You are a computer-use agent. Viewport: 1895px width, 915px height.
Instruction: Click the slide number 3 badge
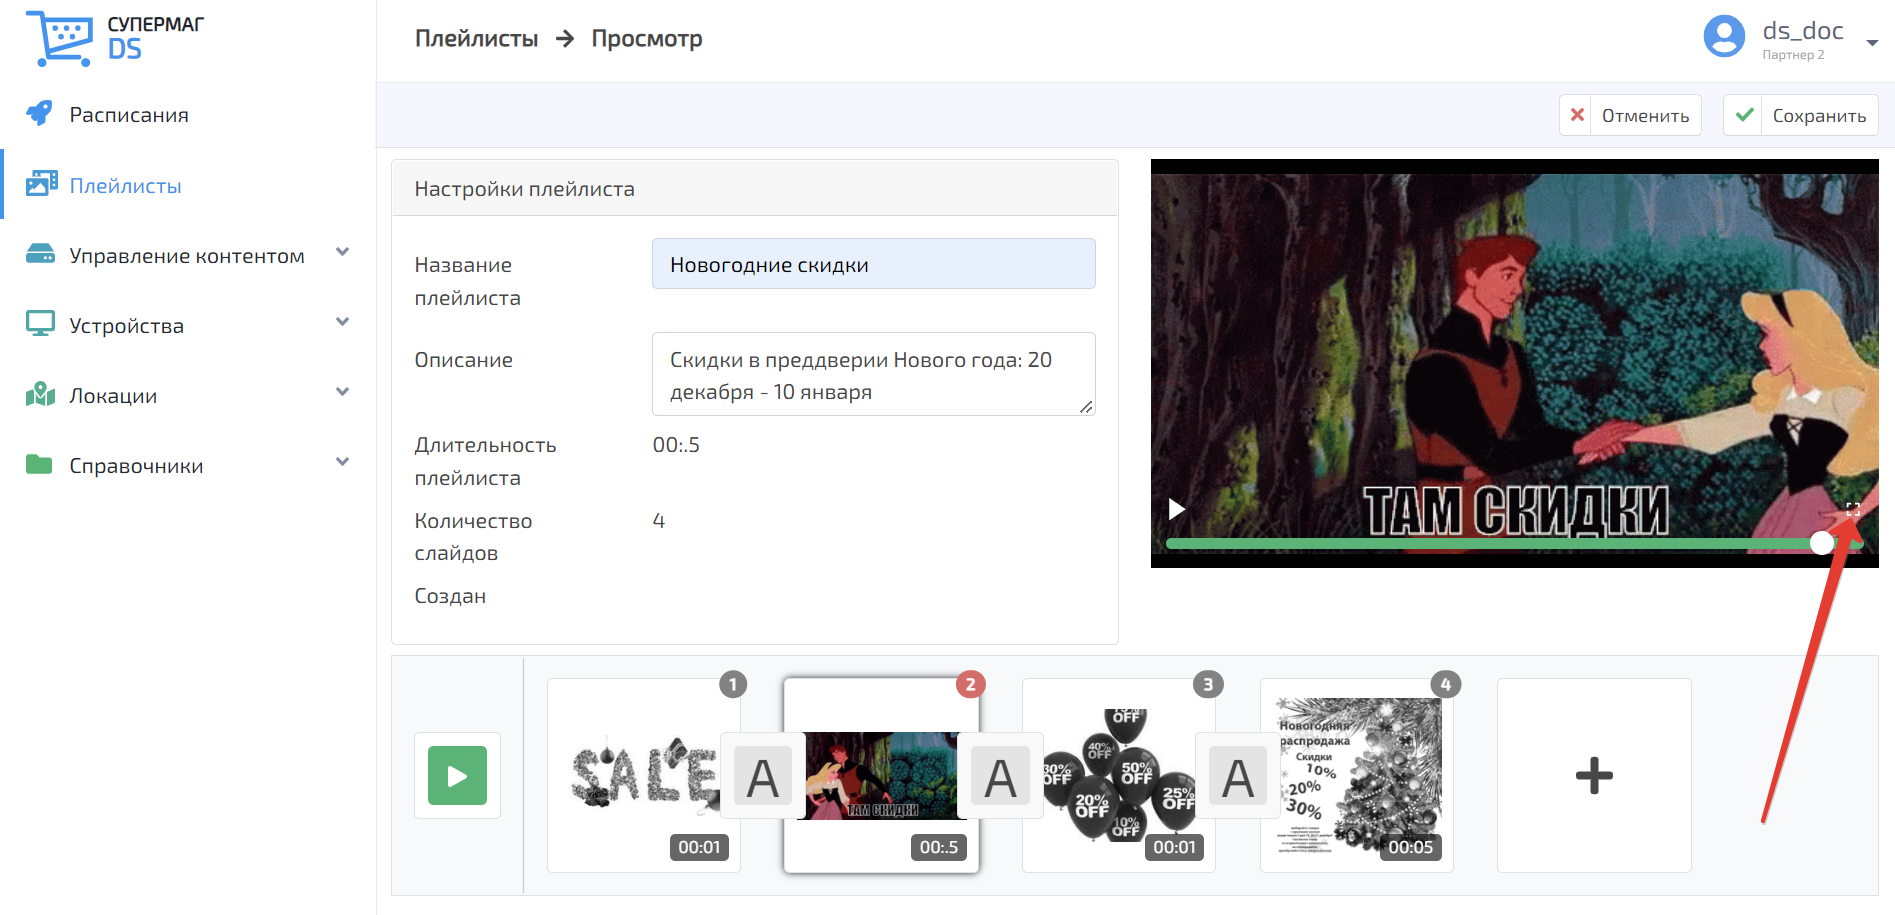pos(1208,684)
